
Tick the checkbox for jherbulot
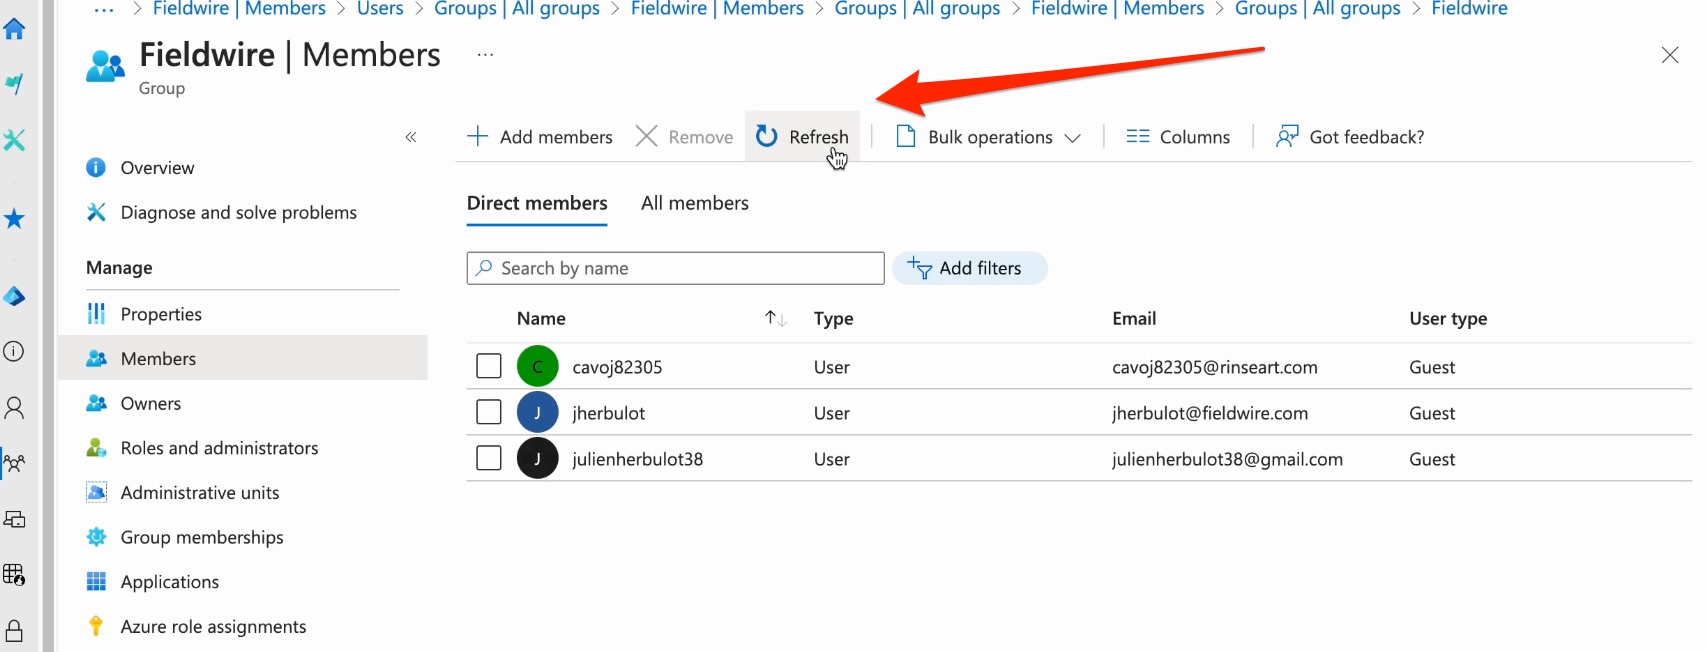(x=489, y=412)
